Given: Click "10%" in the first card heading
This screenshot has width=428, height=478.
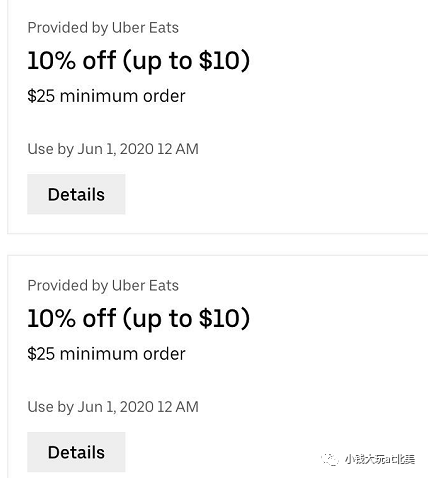Looking at the screenshot, I should coord(51,60).
